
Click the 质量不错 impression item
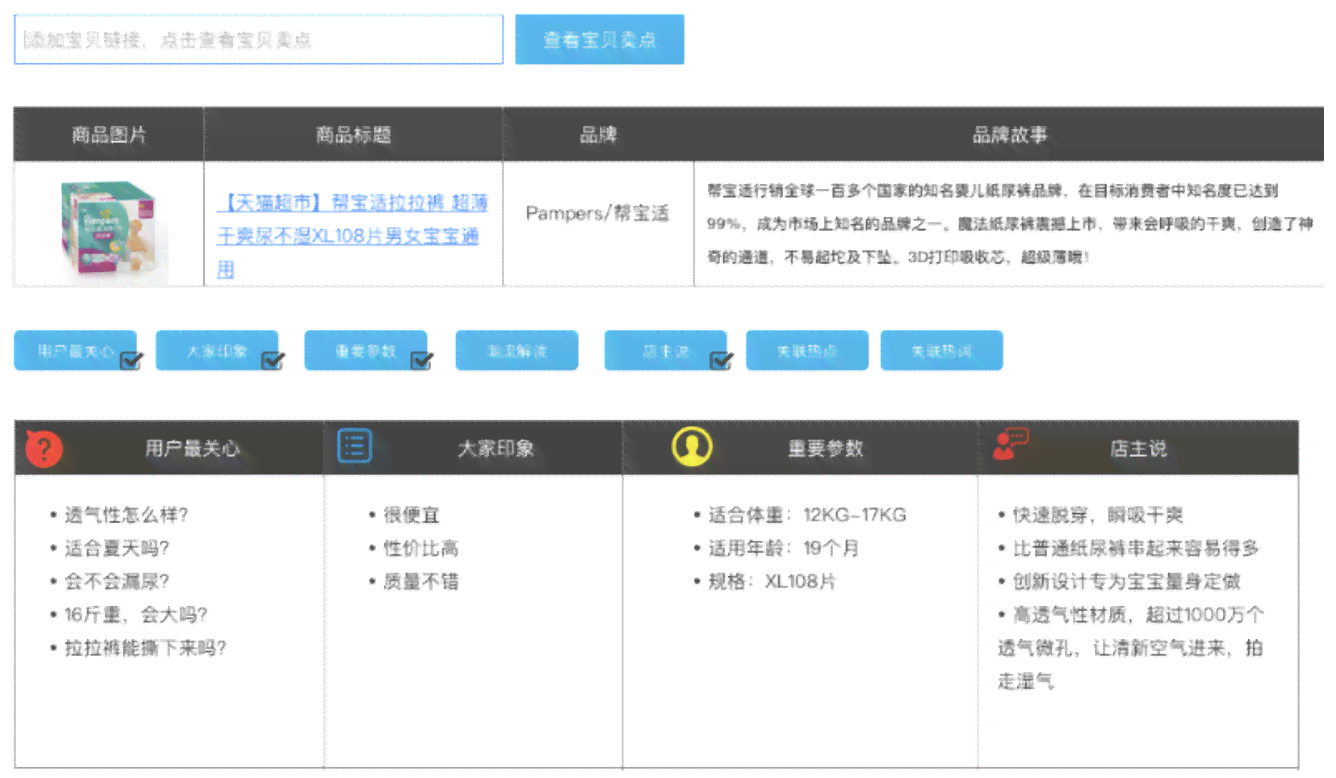[x=421, y=581]
